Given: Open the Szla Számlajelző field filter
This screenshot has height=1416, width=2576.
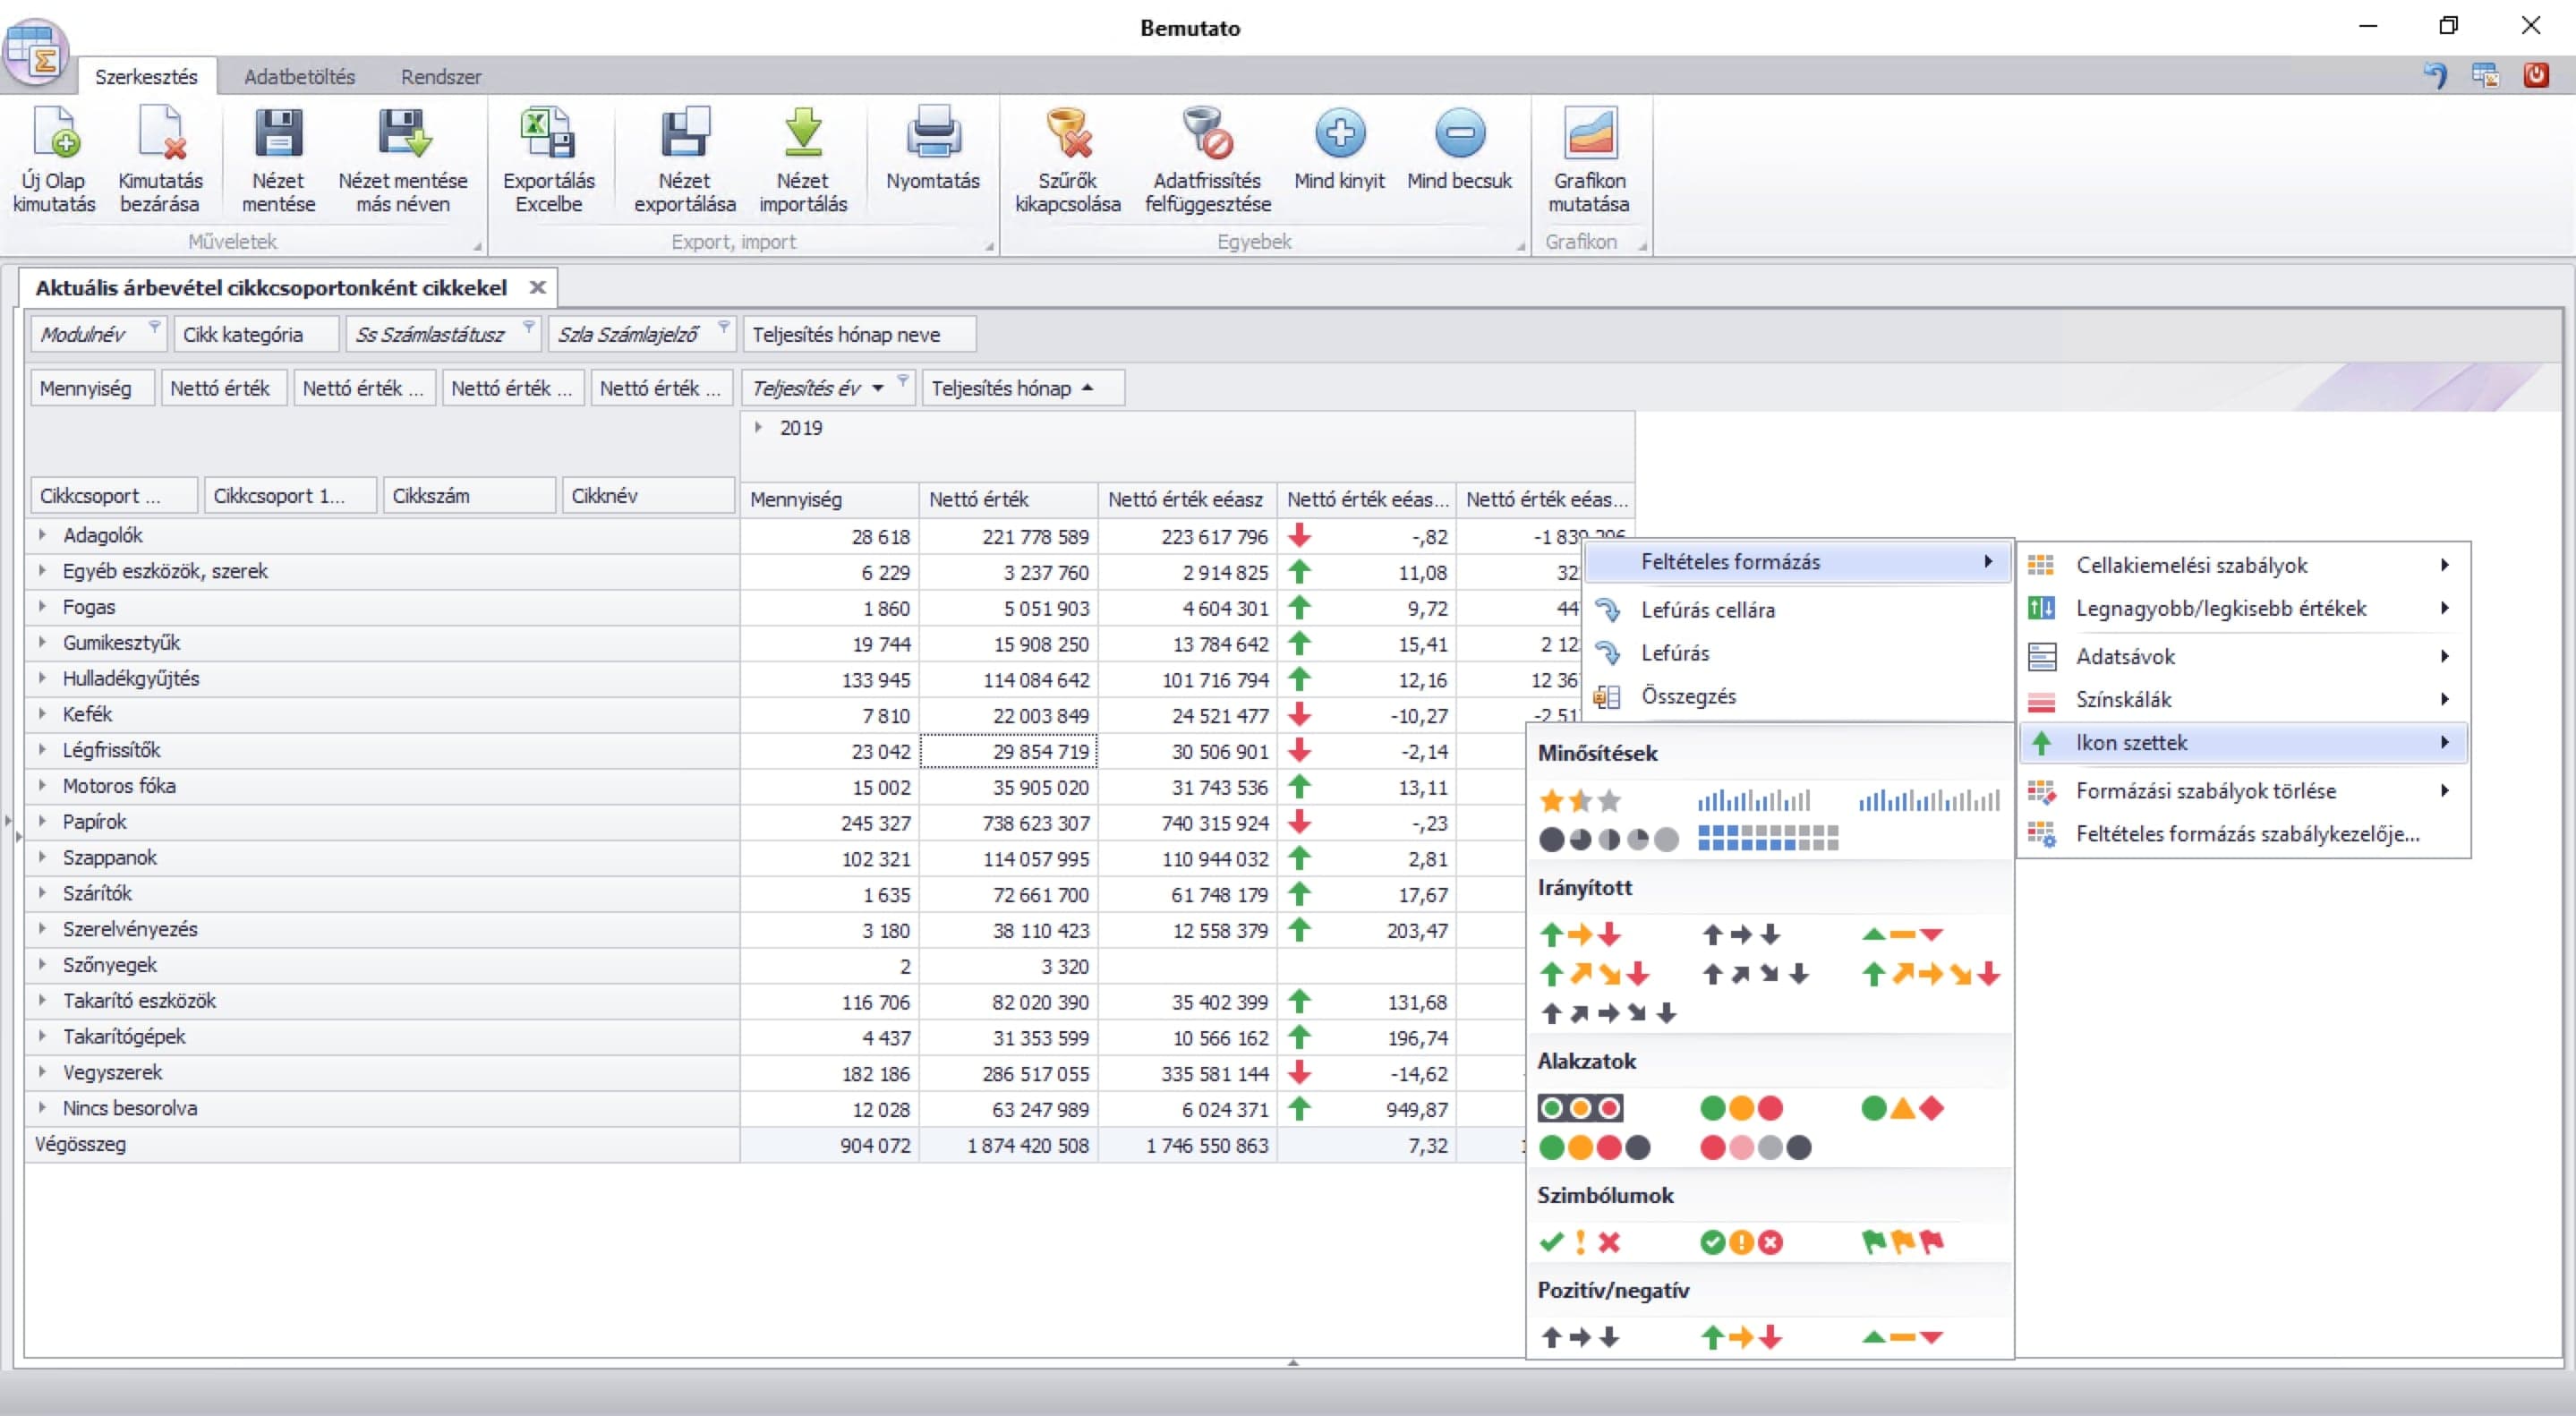Looking at the screenshot, I should coord(724,326).
